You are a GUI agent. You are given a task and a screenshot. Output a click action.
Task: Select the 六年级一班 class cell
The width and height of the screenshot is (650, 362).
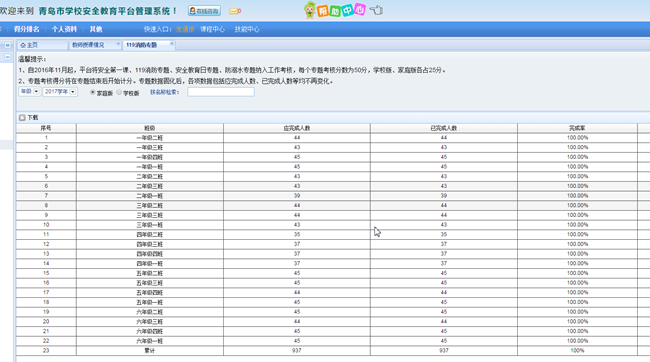coord(150,341)
